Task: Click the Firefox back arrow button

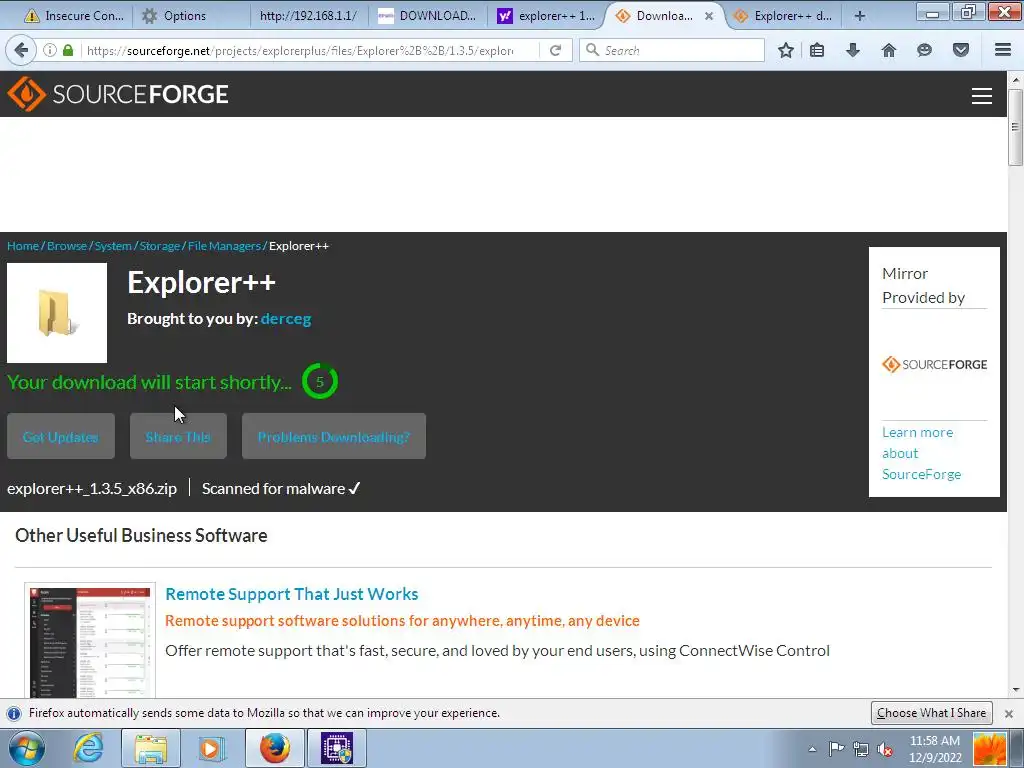Action: point(21,50)
